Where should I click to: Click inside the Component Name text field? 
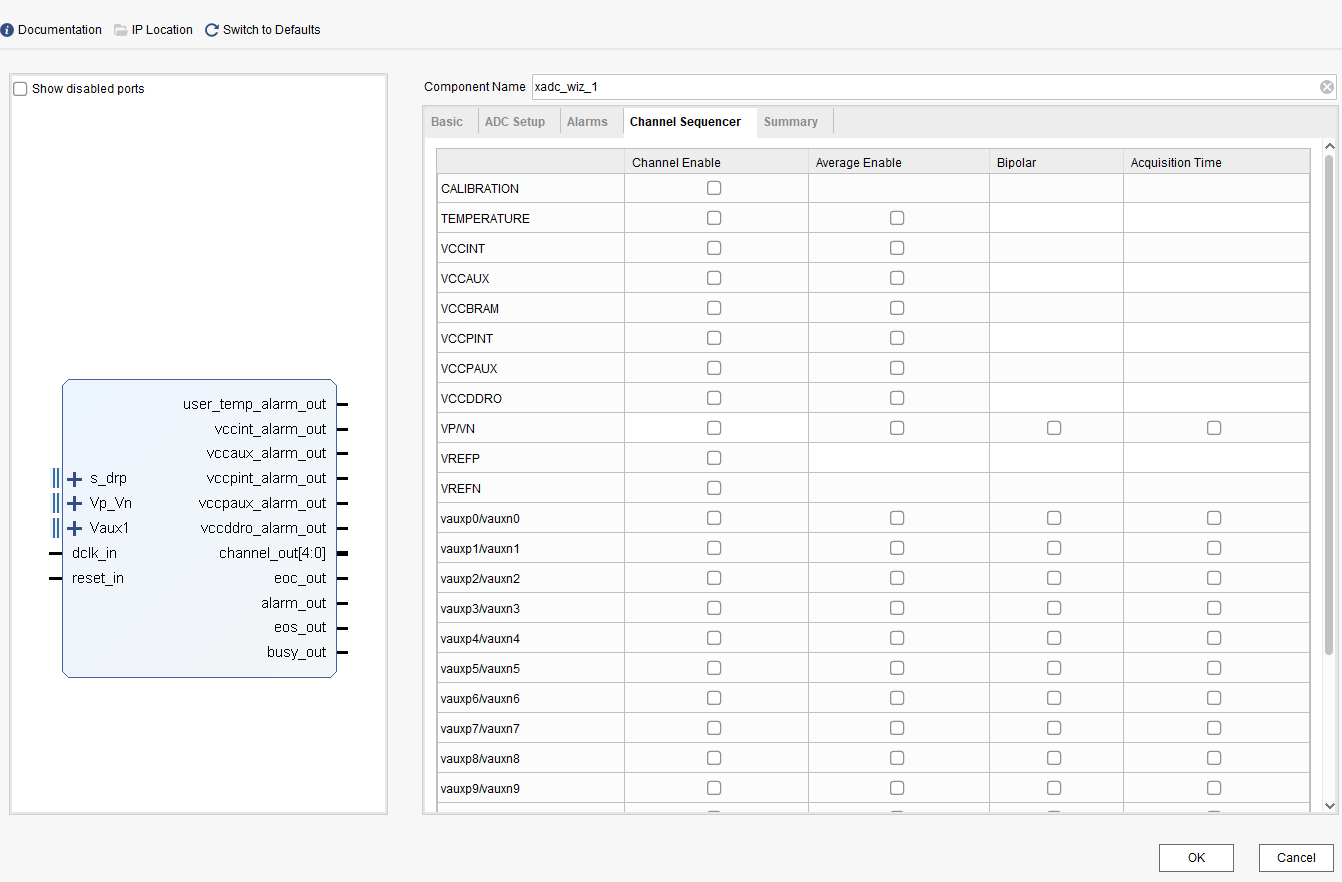[x=920, y=87]
